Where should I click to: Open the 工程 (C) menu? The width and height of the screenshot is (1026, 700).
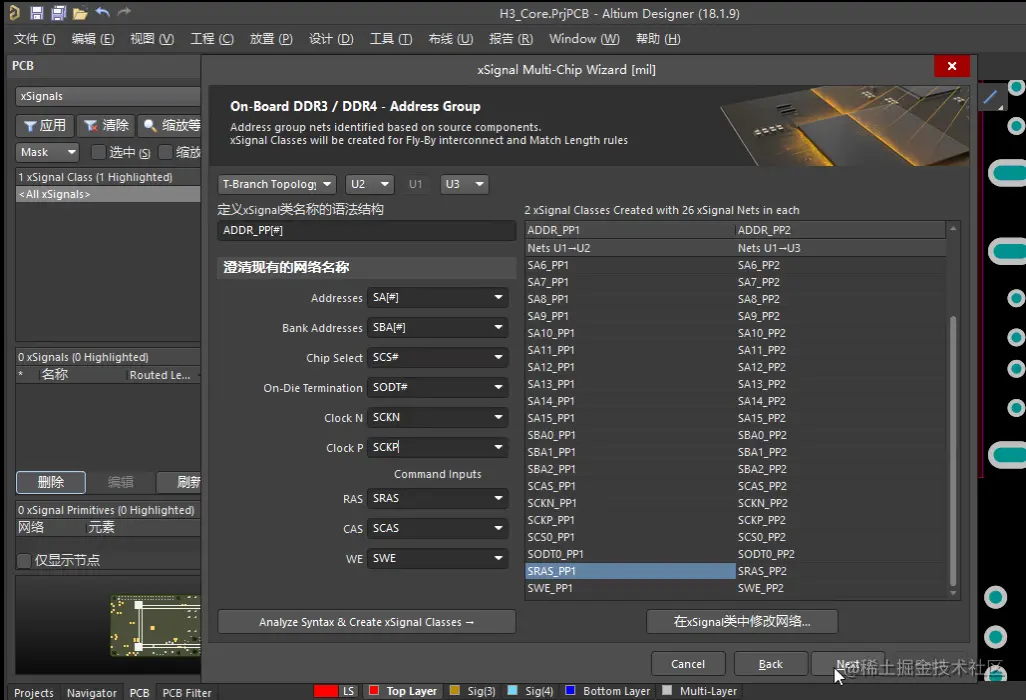point(211,39)
